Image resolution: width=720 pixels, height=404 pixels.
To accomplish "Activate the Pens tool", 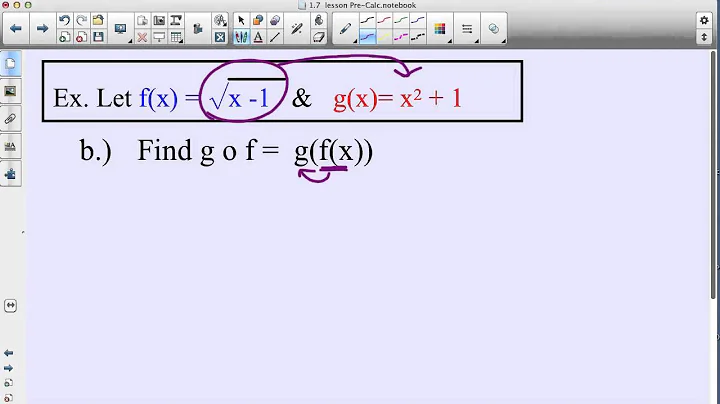I will pyautogui.click(x=241, y=37).
